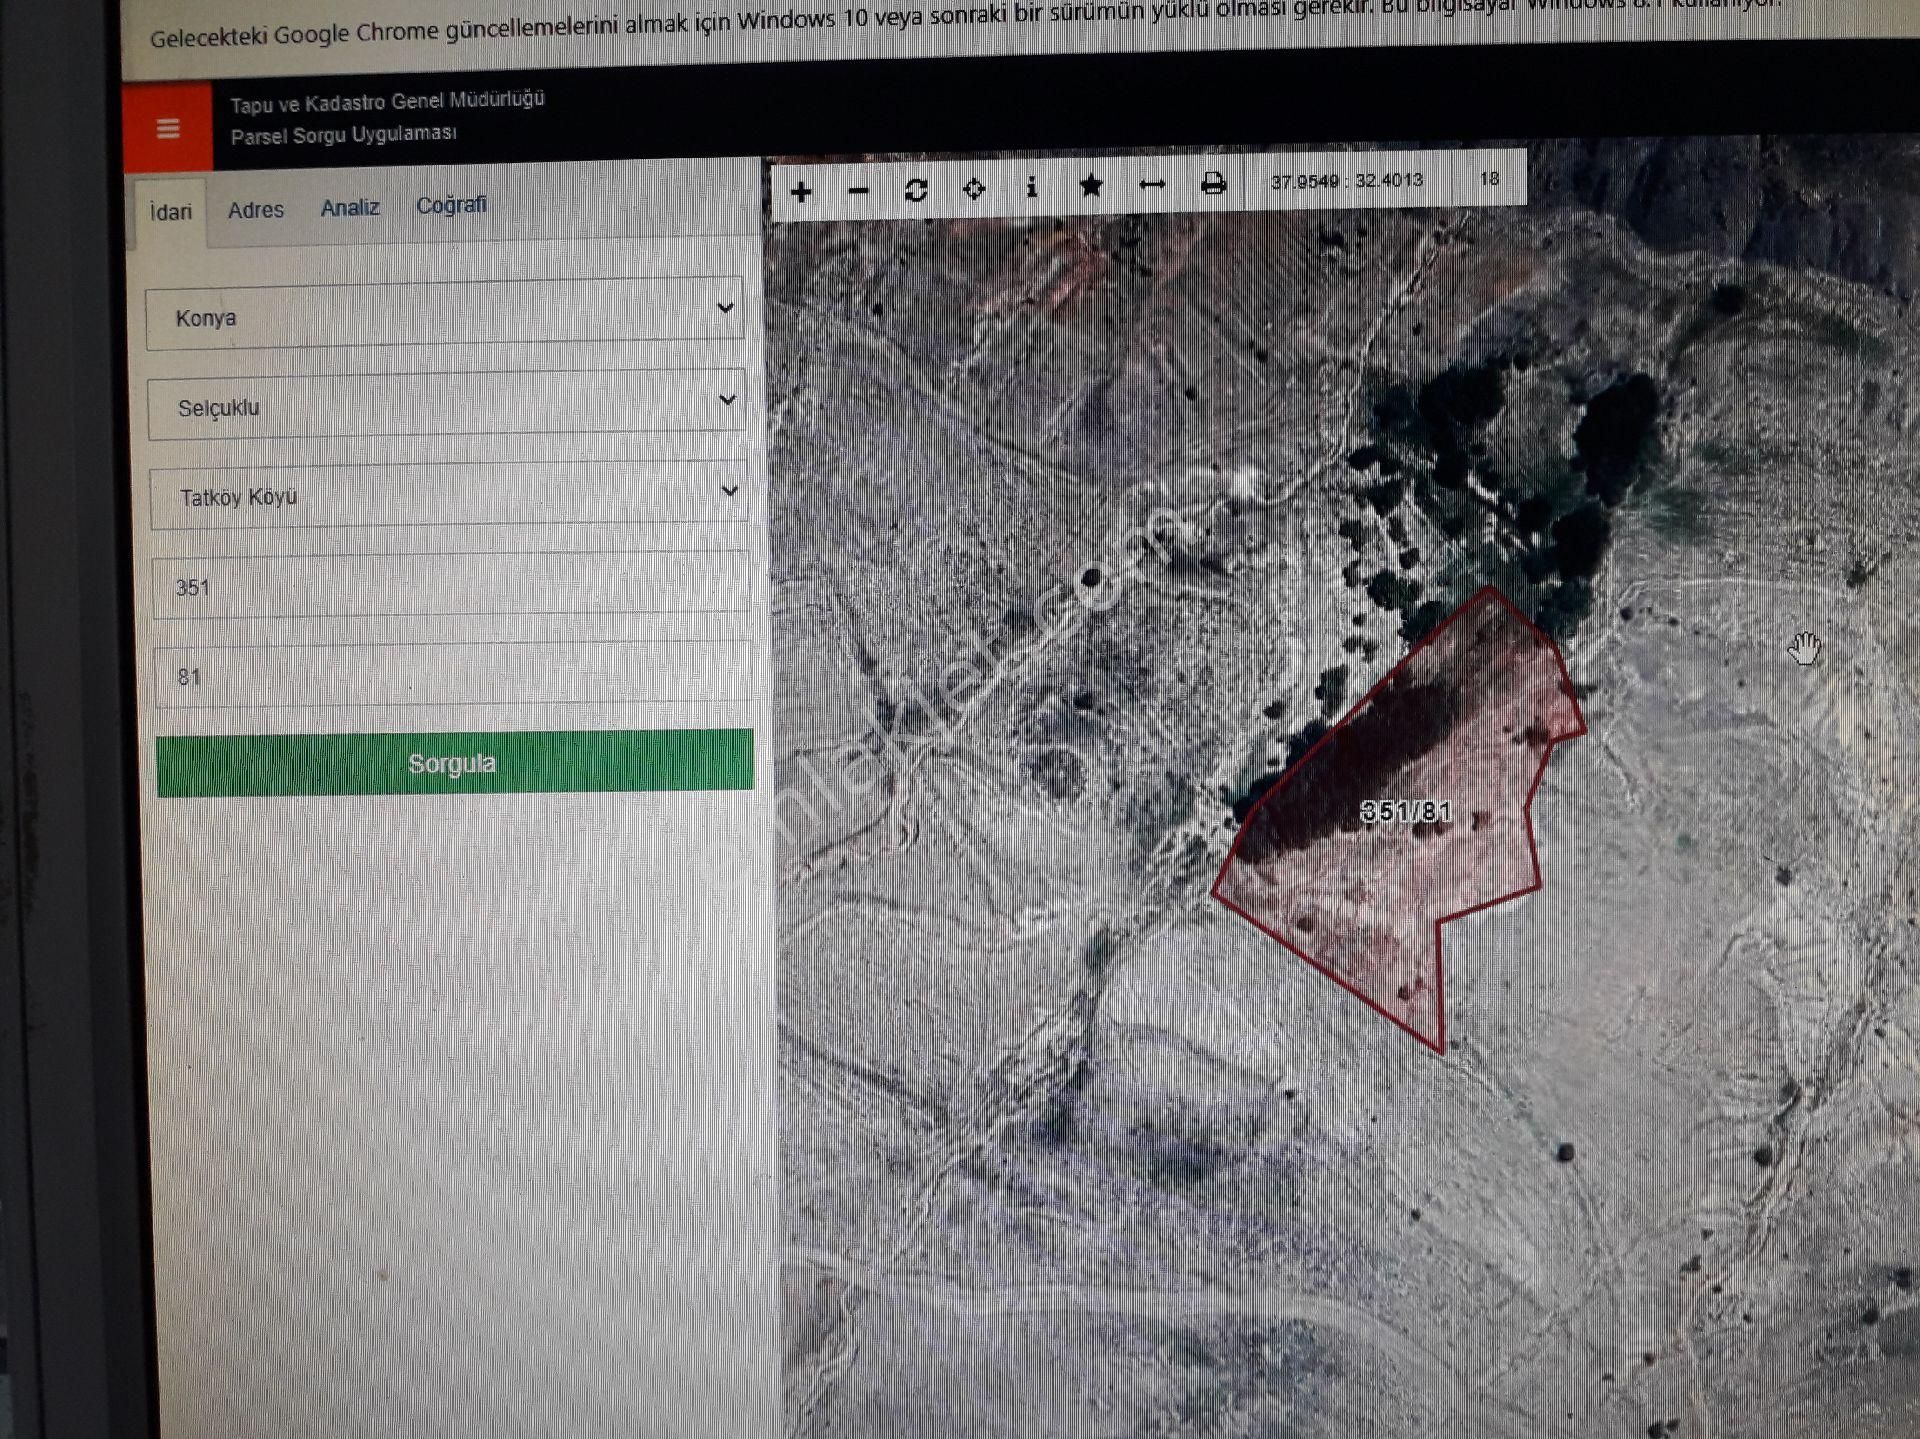
Task: Switch to the İdari tab
Action: [171, 212]
